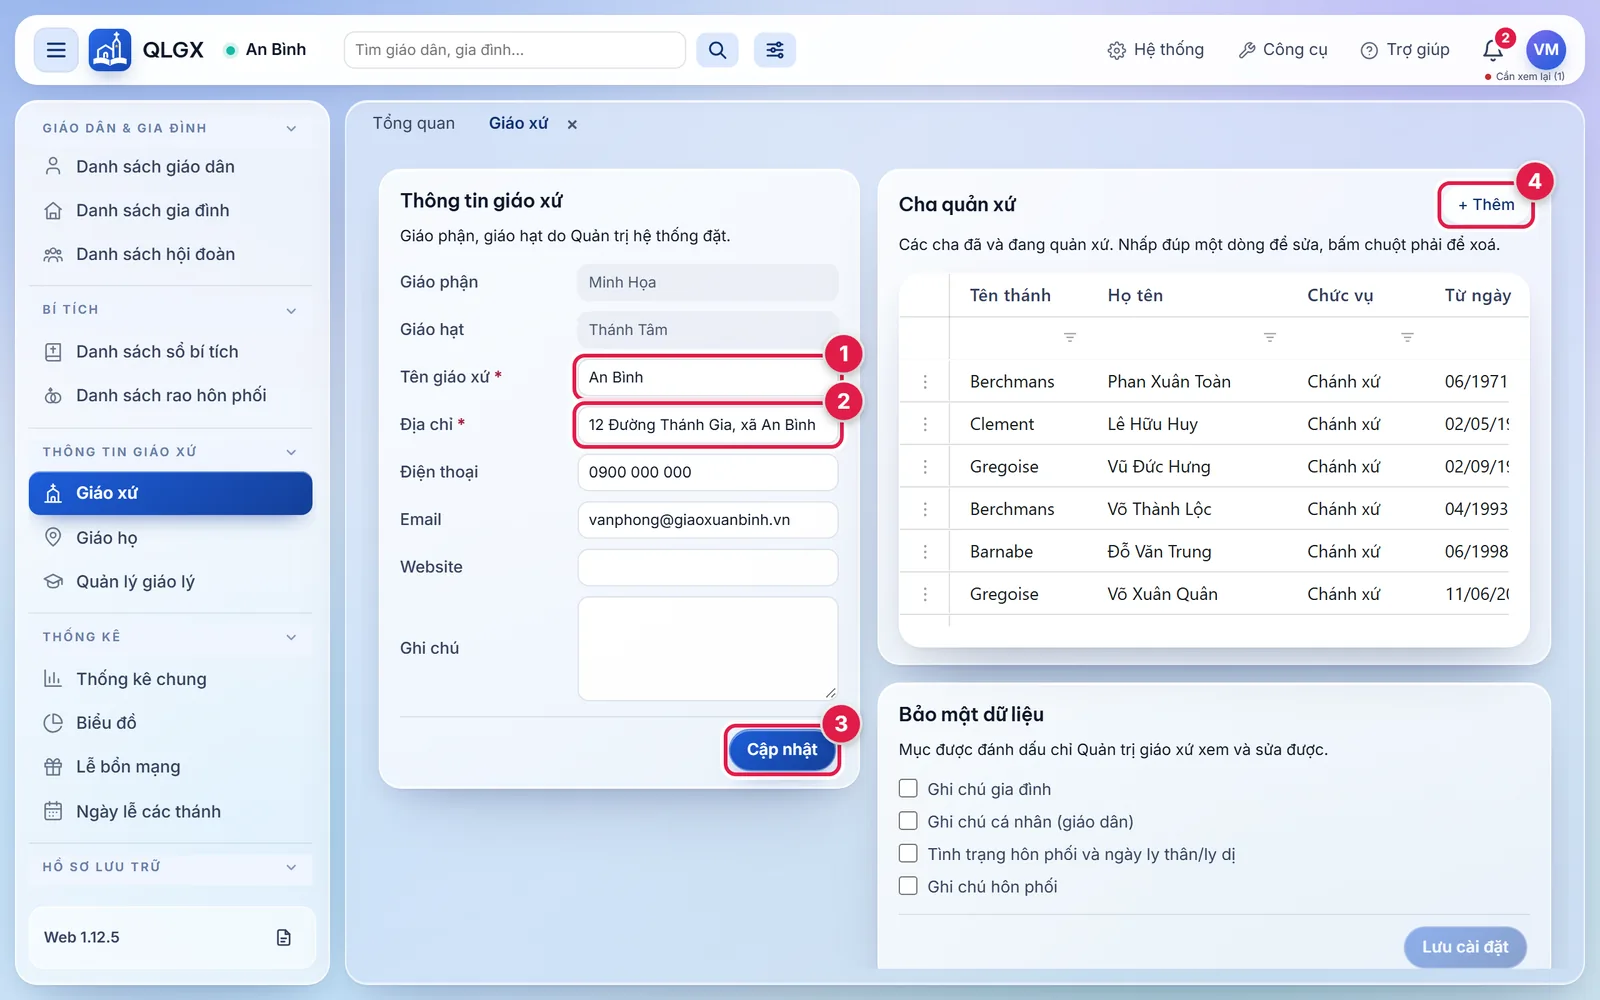Open Danh sách sổ bí tích

170,352
